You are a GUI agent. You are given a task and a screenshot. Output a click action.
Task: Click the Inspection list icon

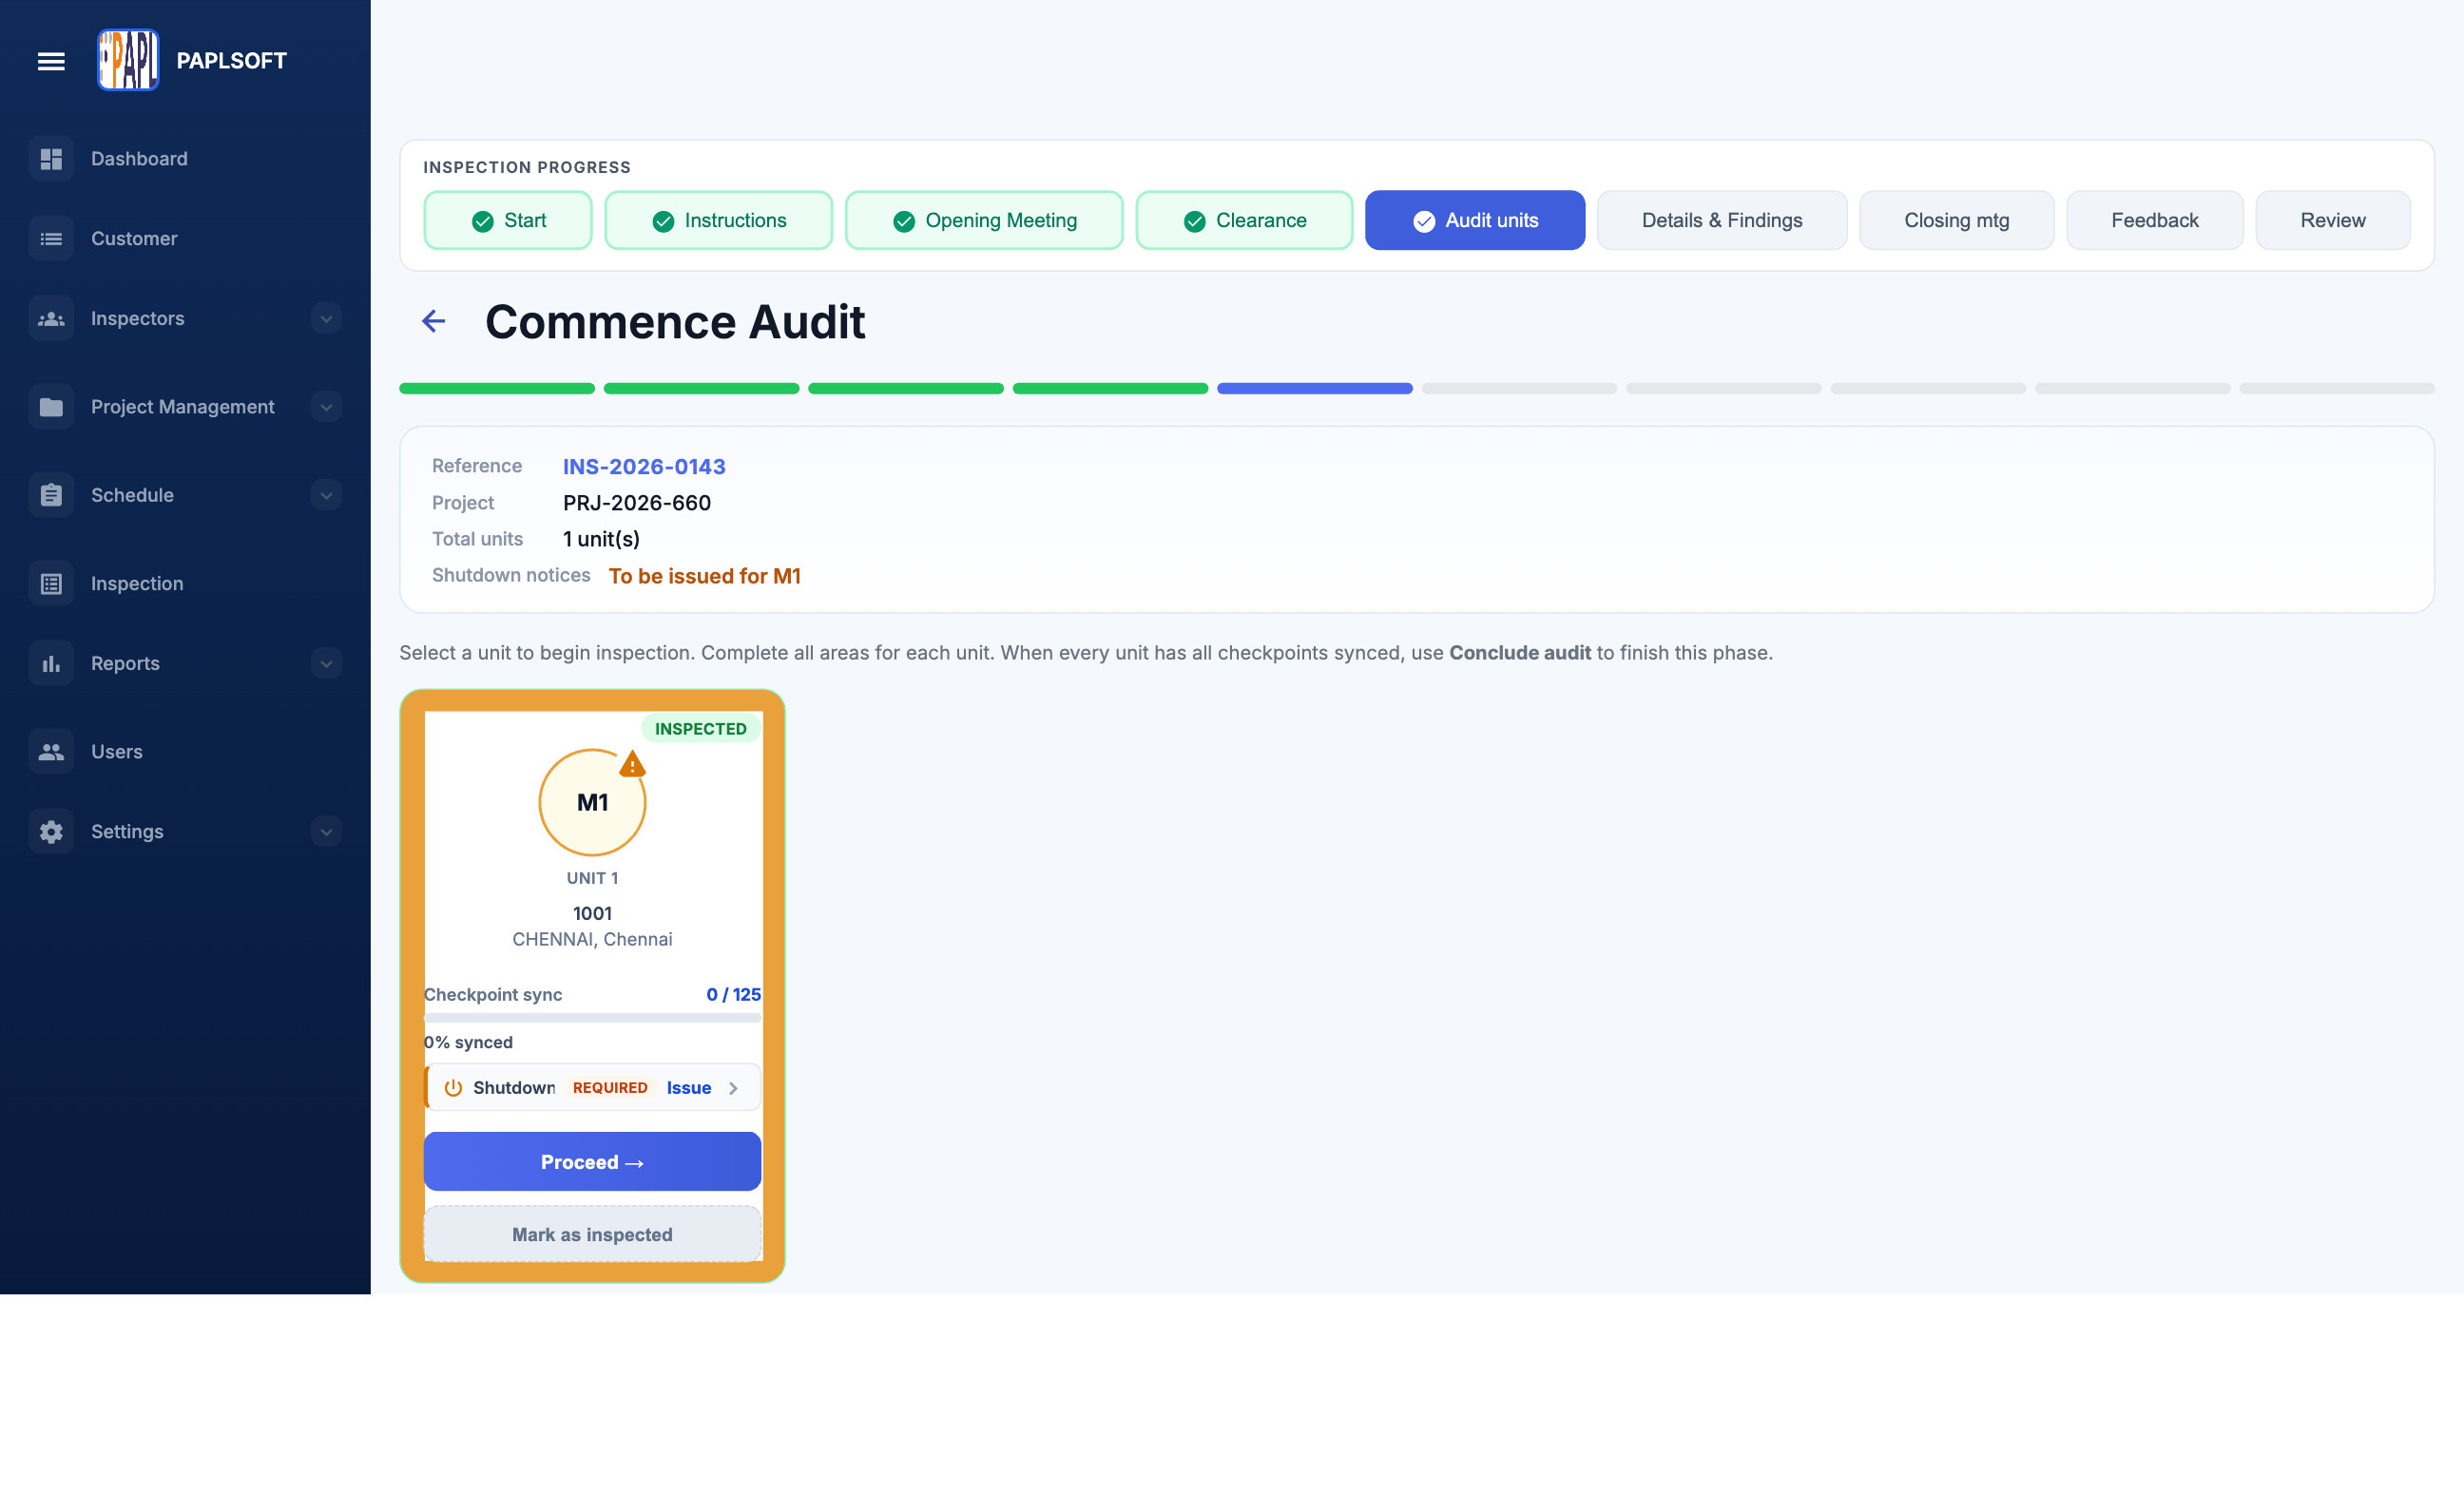51,584
